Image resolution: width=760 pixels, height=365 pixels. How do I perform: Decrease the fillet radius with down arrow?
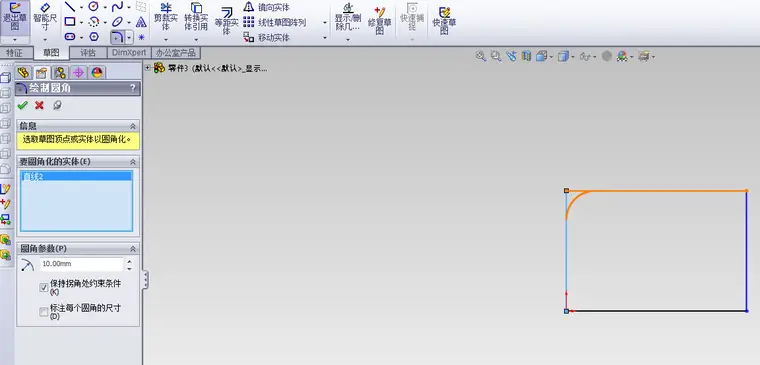pos(129,268)
